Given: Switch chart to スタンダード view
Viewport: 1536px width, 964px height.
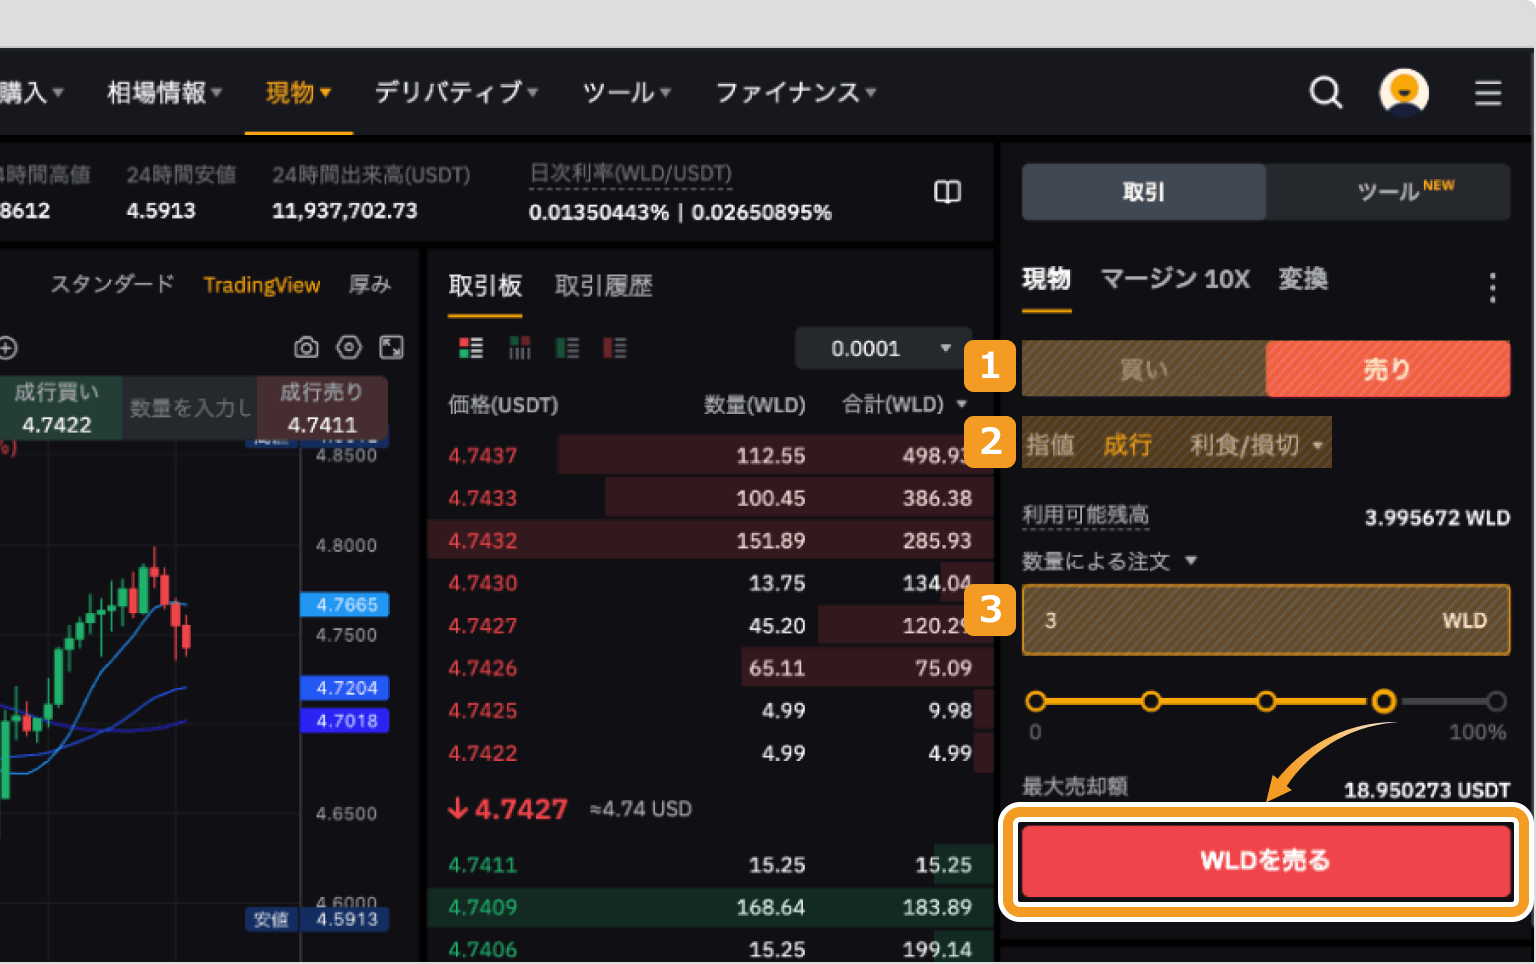Looking at the screenshot, I should pos(112,285).
